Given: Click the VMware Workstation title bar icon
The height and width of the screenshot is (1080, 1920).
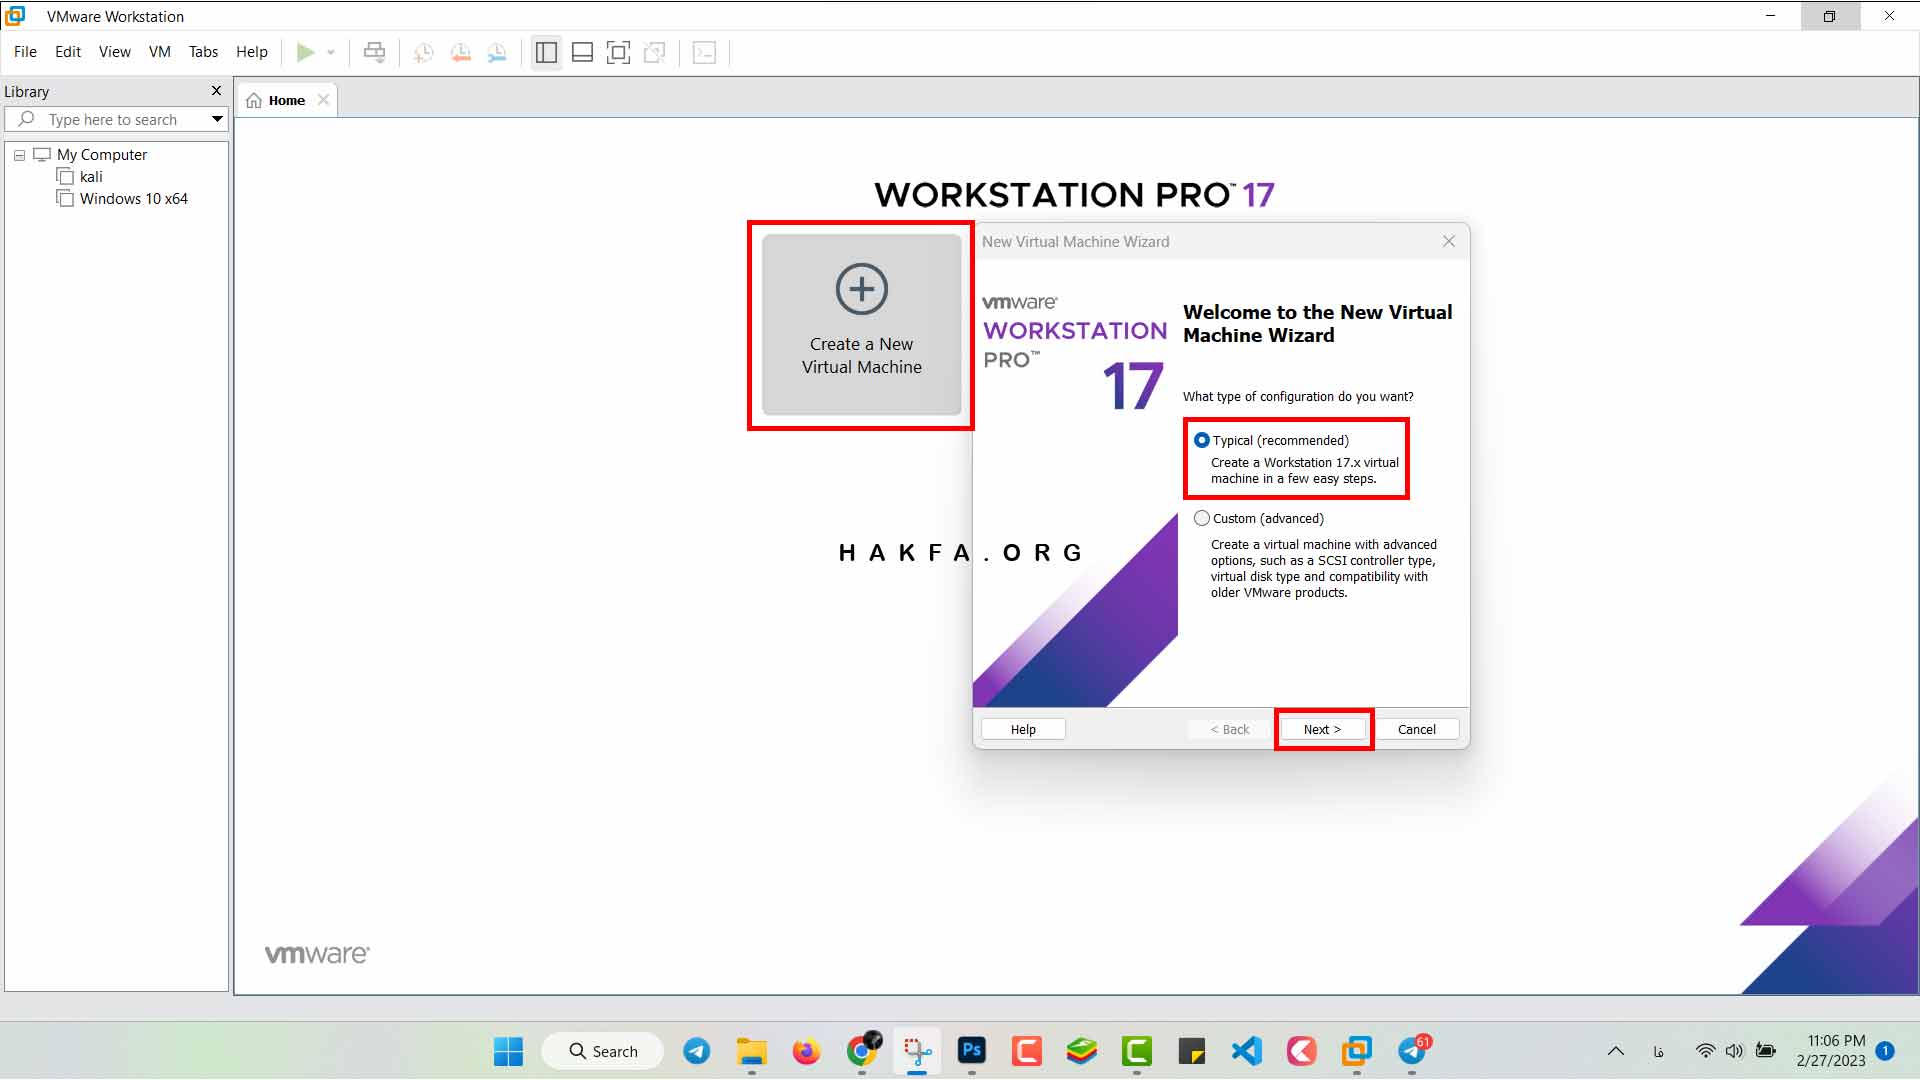Looking at the screenshot, I should [16, 16].
